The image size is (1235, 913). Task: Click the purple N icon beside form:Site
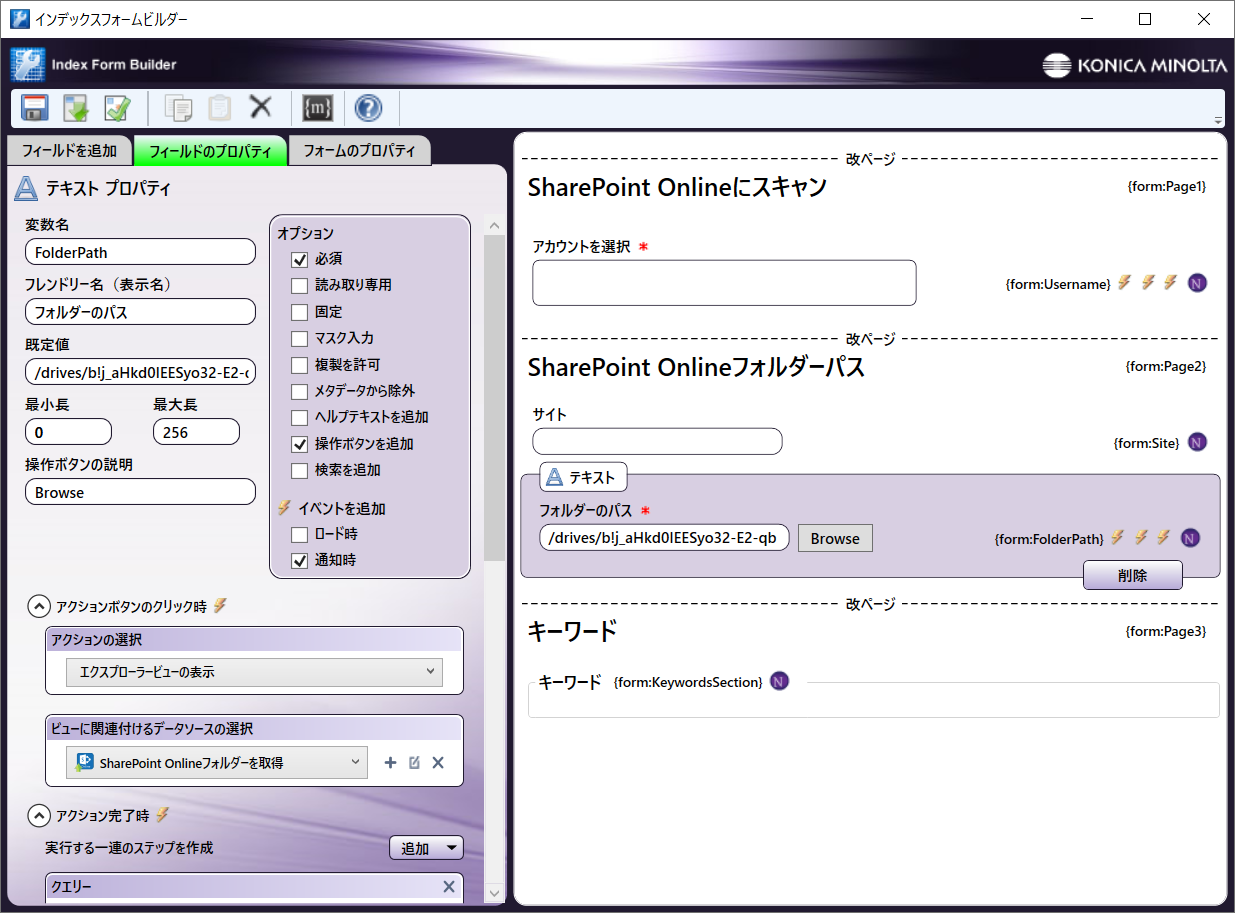(1197, 442)
